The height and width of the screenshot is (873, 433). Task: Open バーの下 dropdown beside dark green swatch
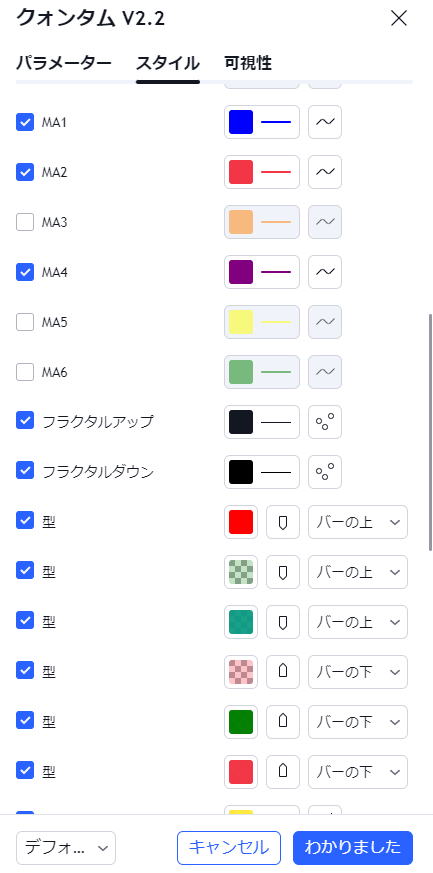coord(358,722)
